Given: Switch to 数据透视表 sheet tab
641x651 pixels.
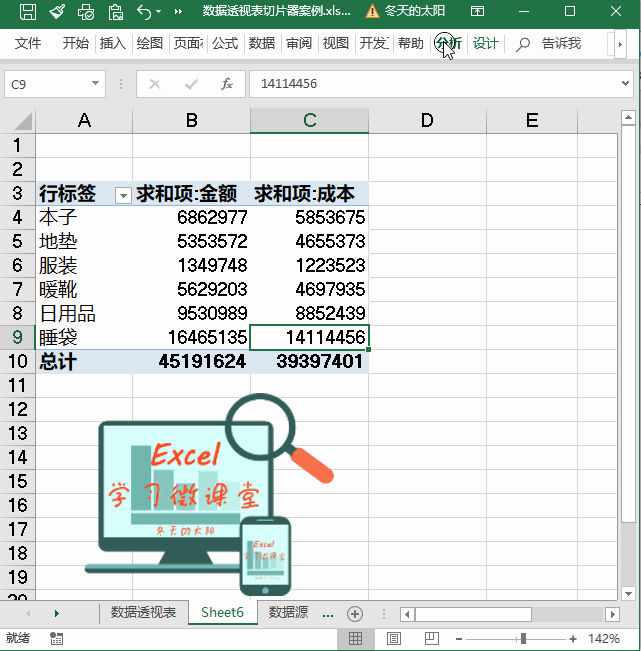Looking at the screenshot, I should click(x=143, y=612).
